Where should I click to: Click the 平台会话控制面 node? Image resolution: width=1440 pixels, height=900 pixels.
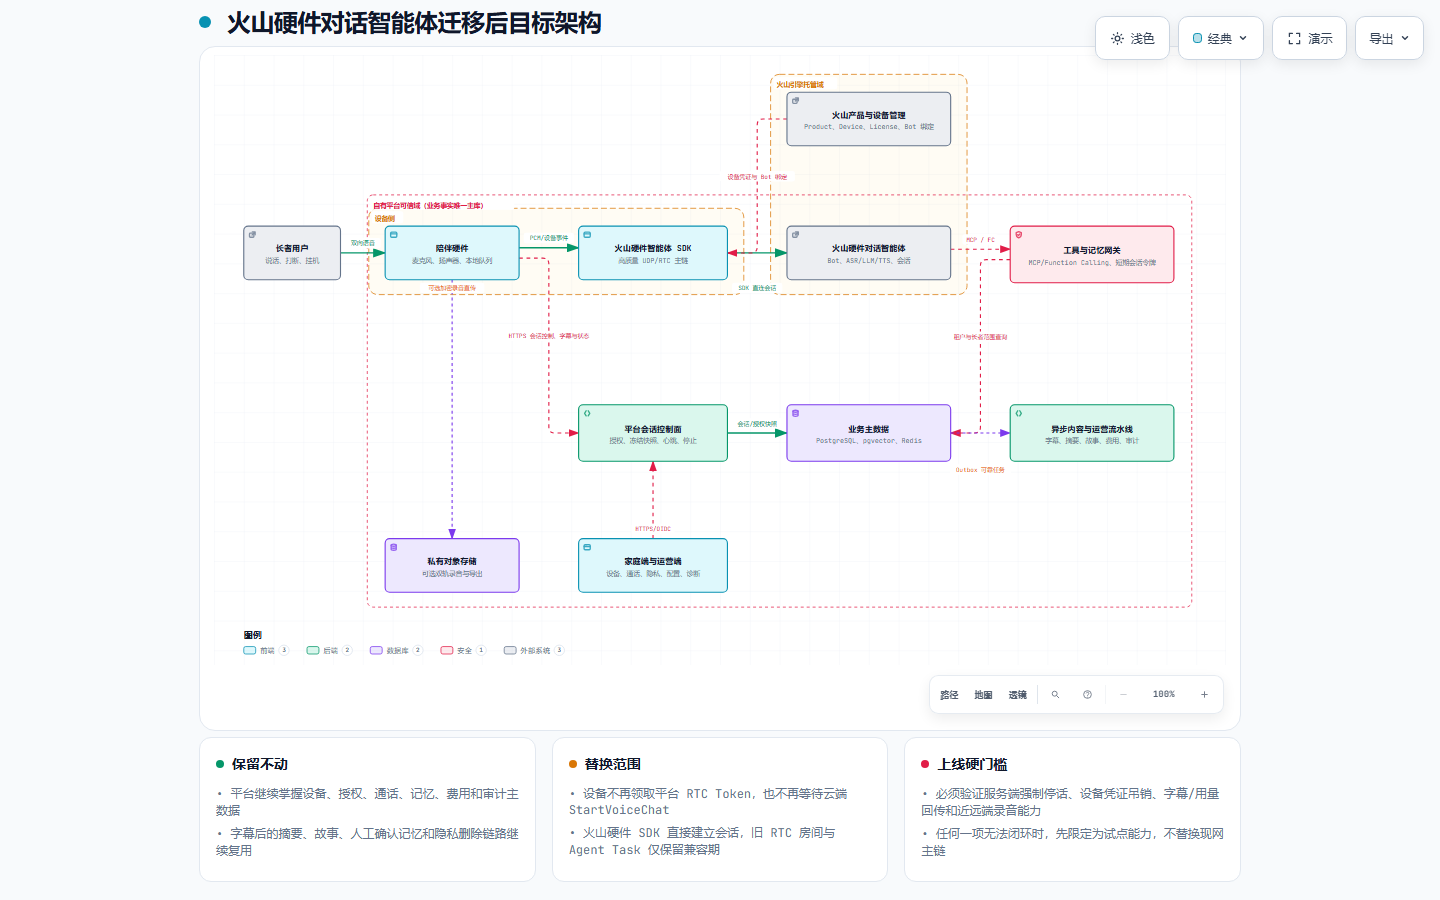point(653,433)
